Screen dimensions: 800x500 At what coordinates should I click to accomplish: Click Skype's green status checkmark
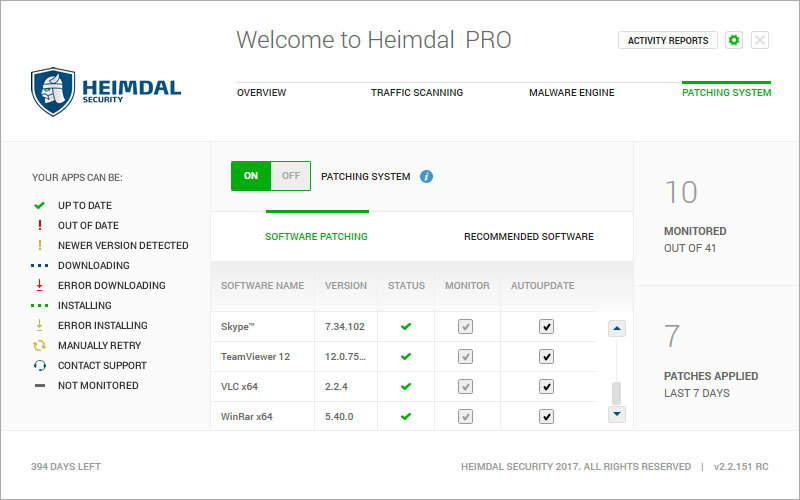coord(406,327)
